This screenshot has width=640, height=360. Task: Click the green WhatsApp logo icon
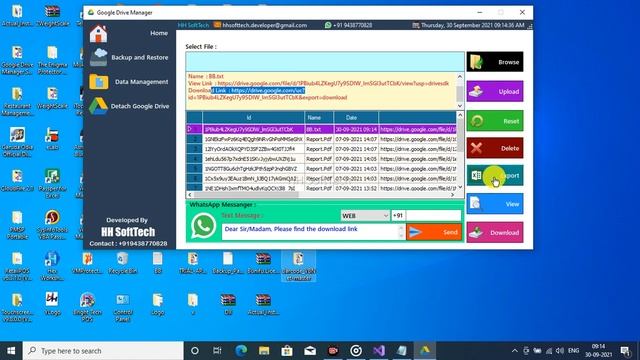pyautogui.click(x=203, y=226)
